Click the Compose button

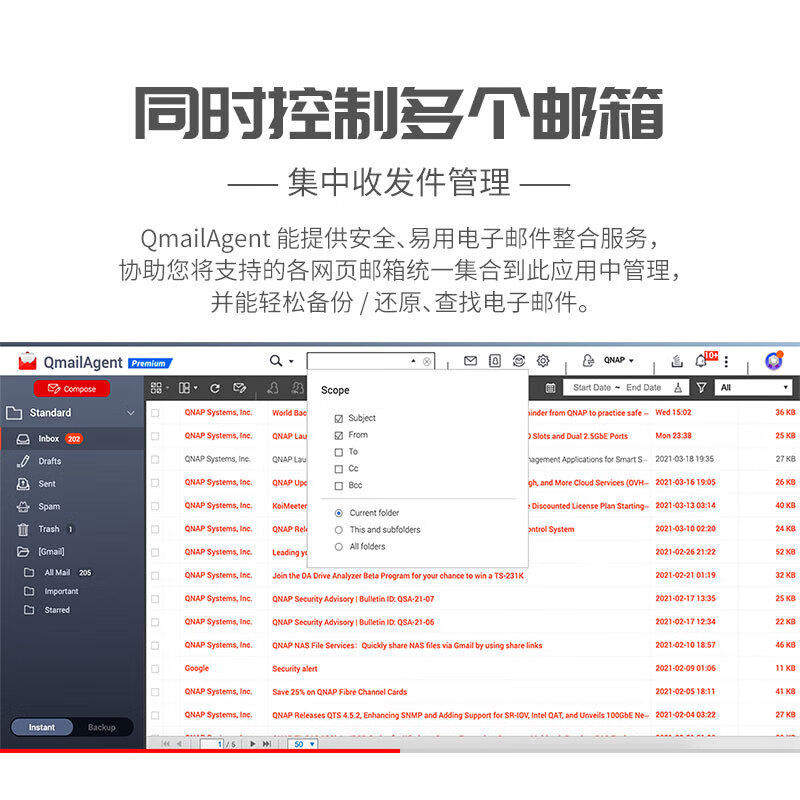point(70,389)
